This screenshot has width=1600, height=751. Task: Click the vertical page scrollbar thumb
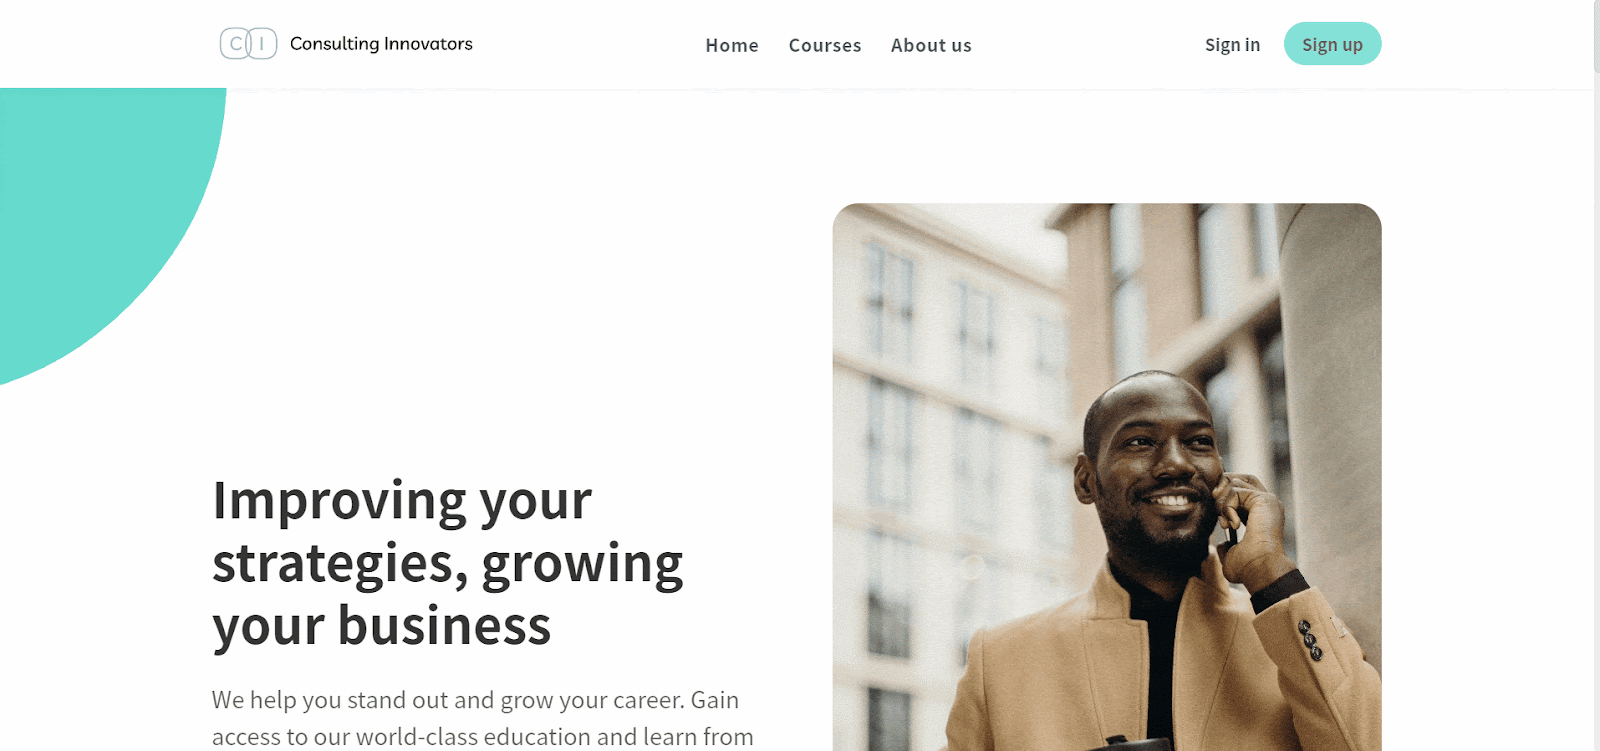pyautogui.click(x=1596, y=36)
